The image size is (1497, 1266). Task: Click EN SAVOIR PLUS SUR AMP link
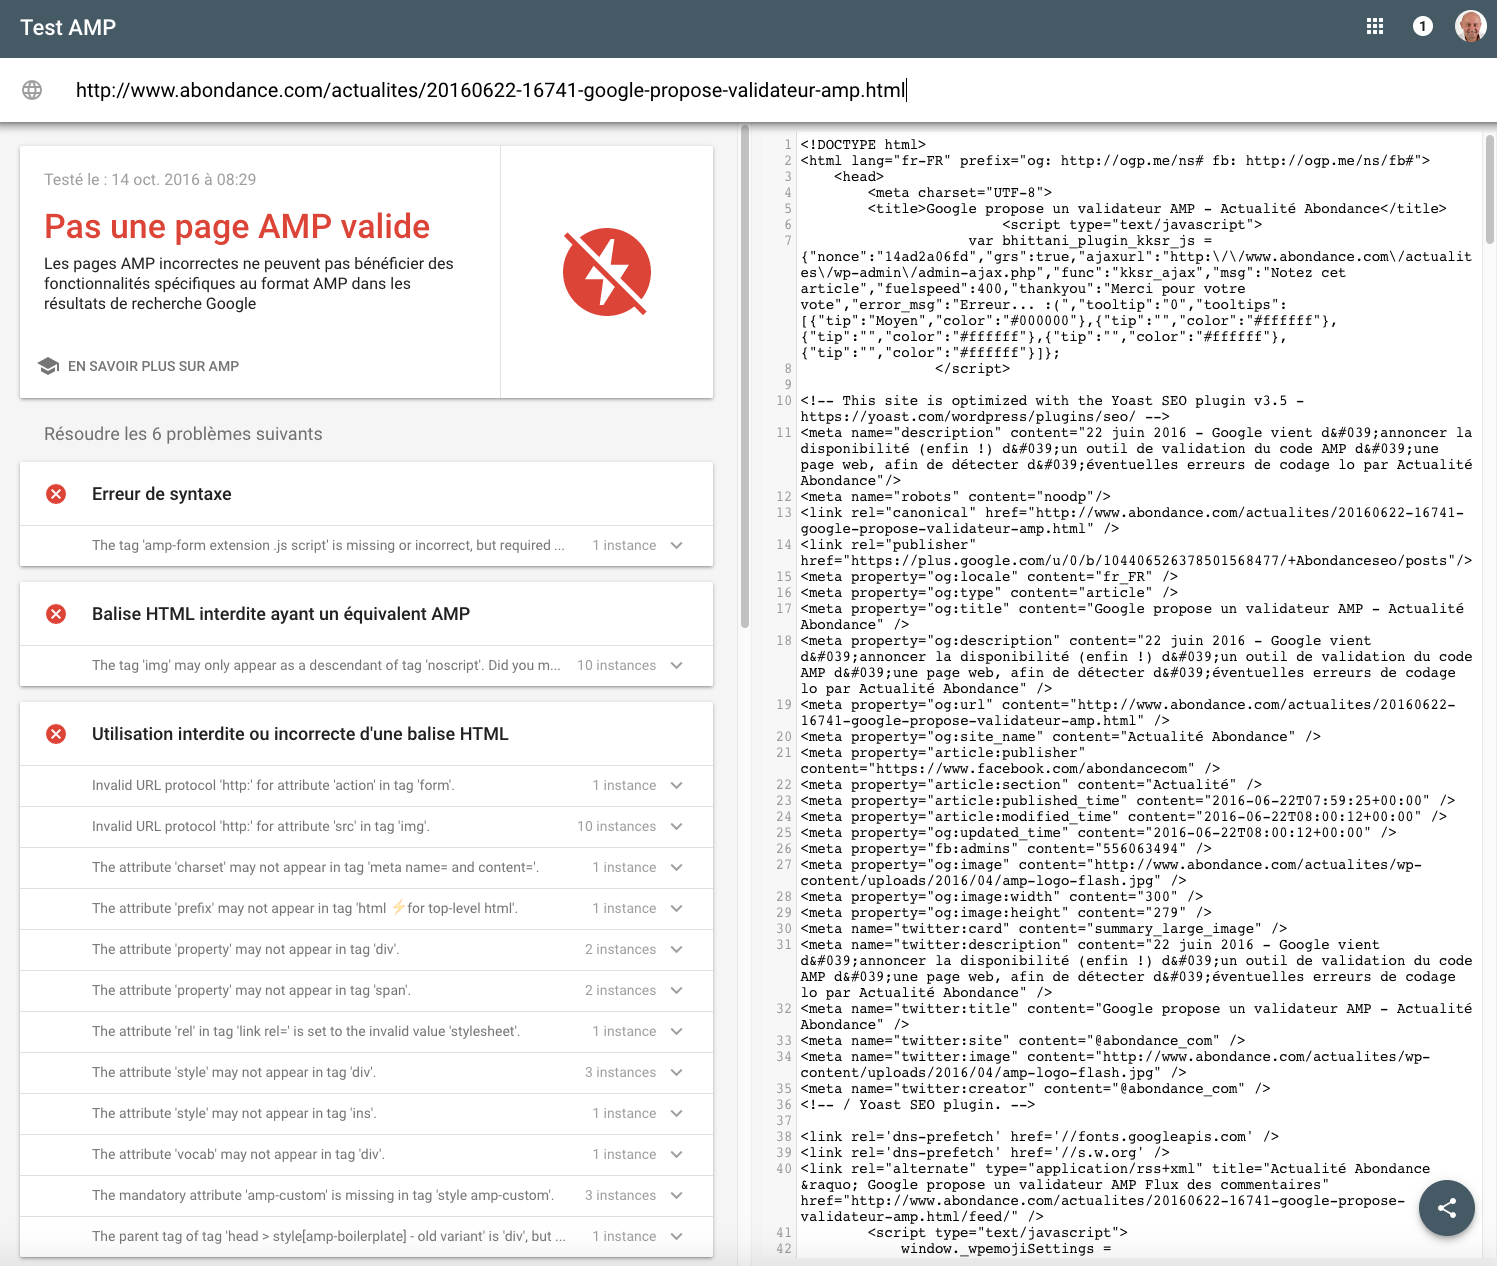(x=153, y=366)
